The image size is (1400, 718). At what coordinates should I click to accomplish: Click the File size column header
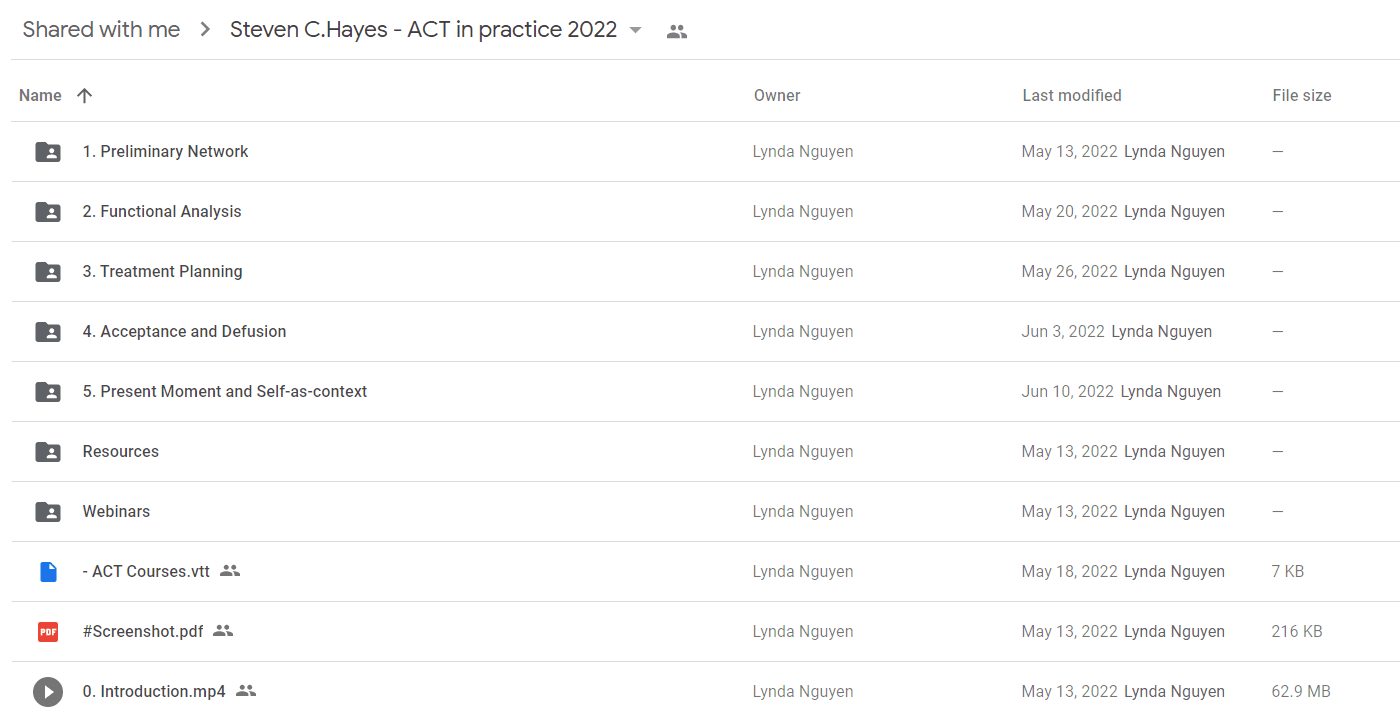coord(1302,96)
